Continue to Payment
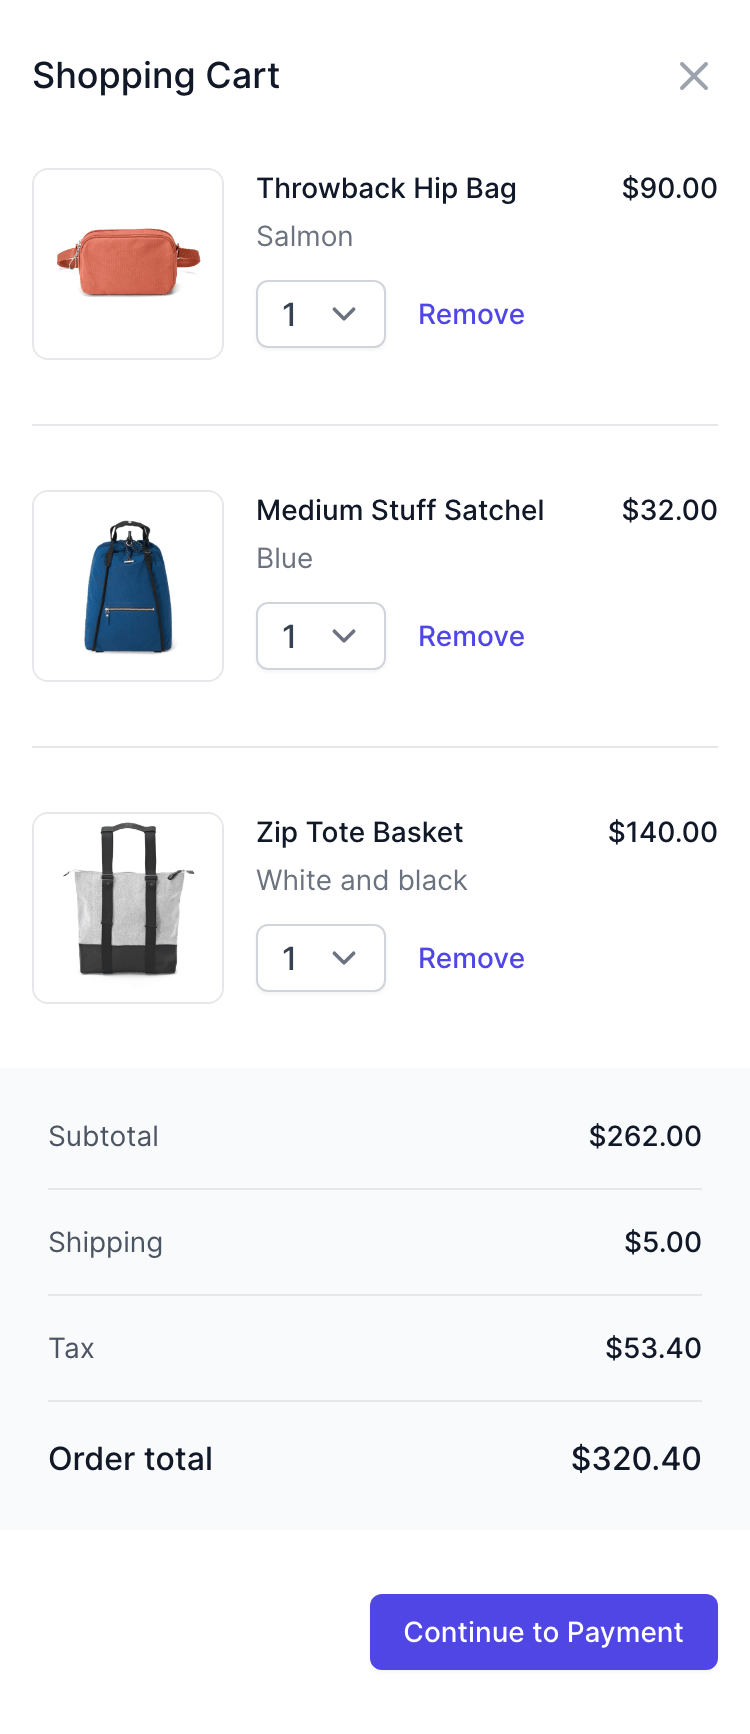This screenshot has width=750, height=1734. tap(544, 1632)
